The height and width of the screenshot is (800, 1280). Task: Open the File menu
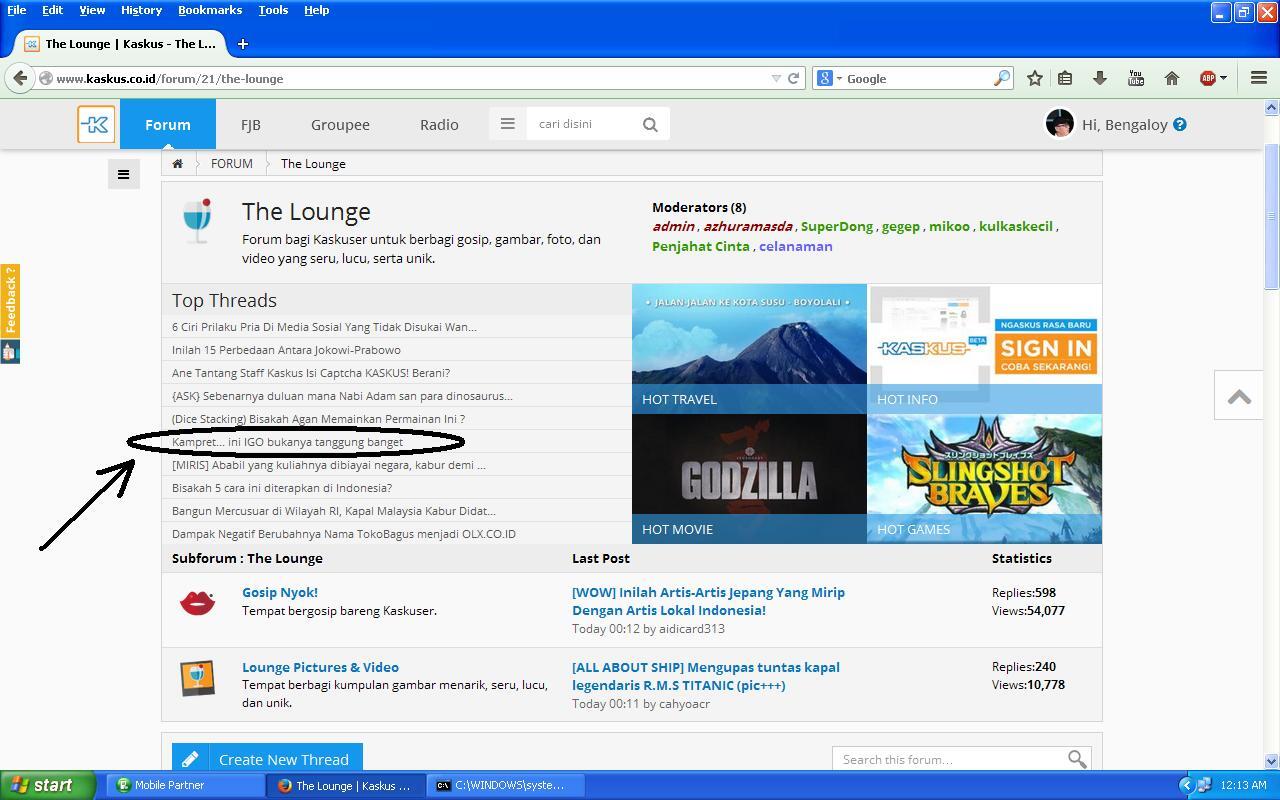[17, 10]
